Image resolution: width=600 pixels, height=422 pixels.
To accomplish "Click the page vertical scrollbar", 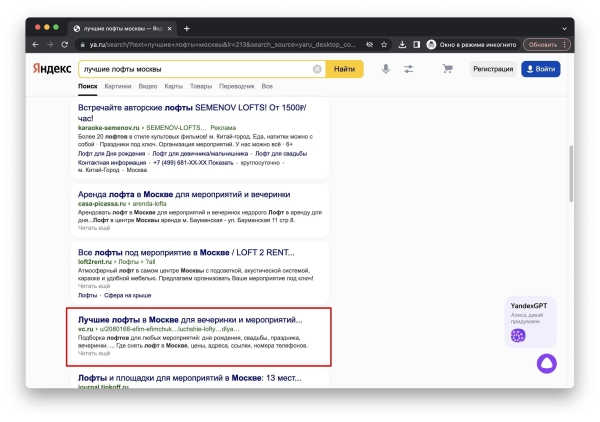I will click(x=571, y=174).
